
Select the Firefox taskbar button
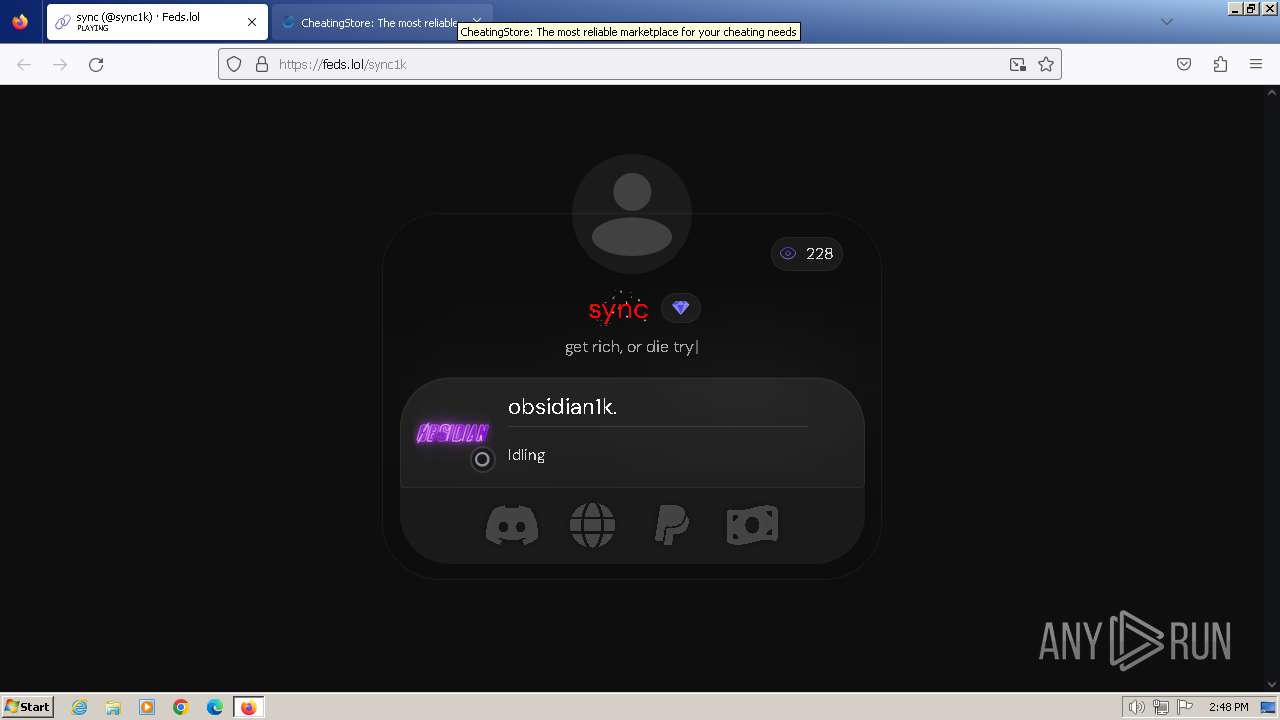pos(248,707)
